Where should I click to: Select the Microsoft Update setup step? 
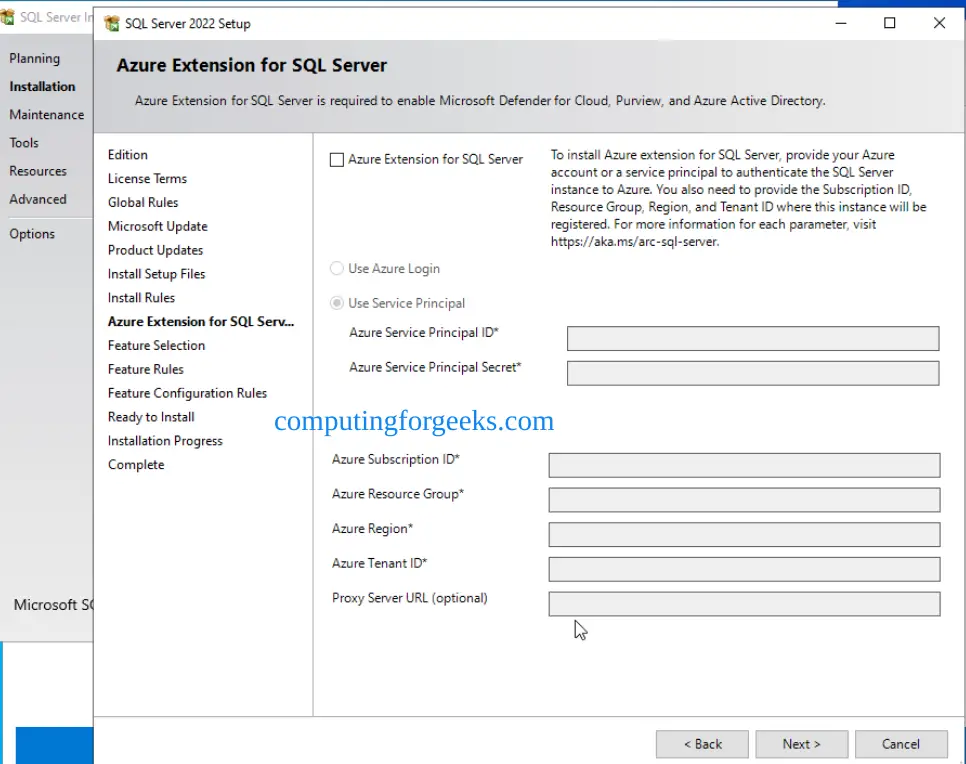pos(158,227)
